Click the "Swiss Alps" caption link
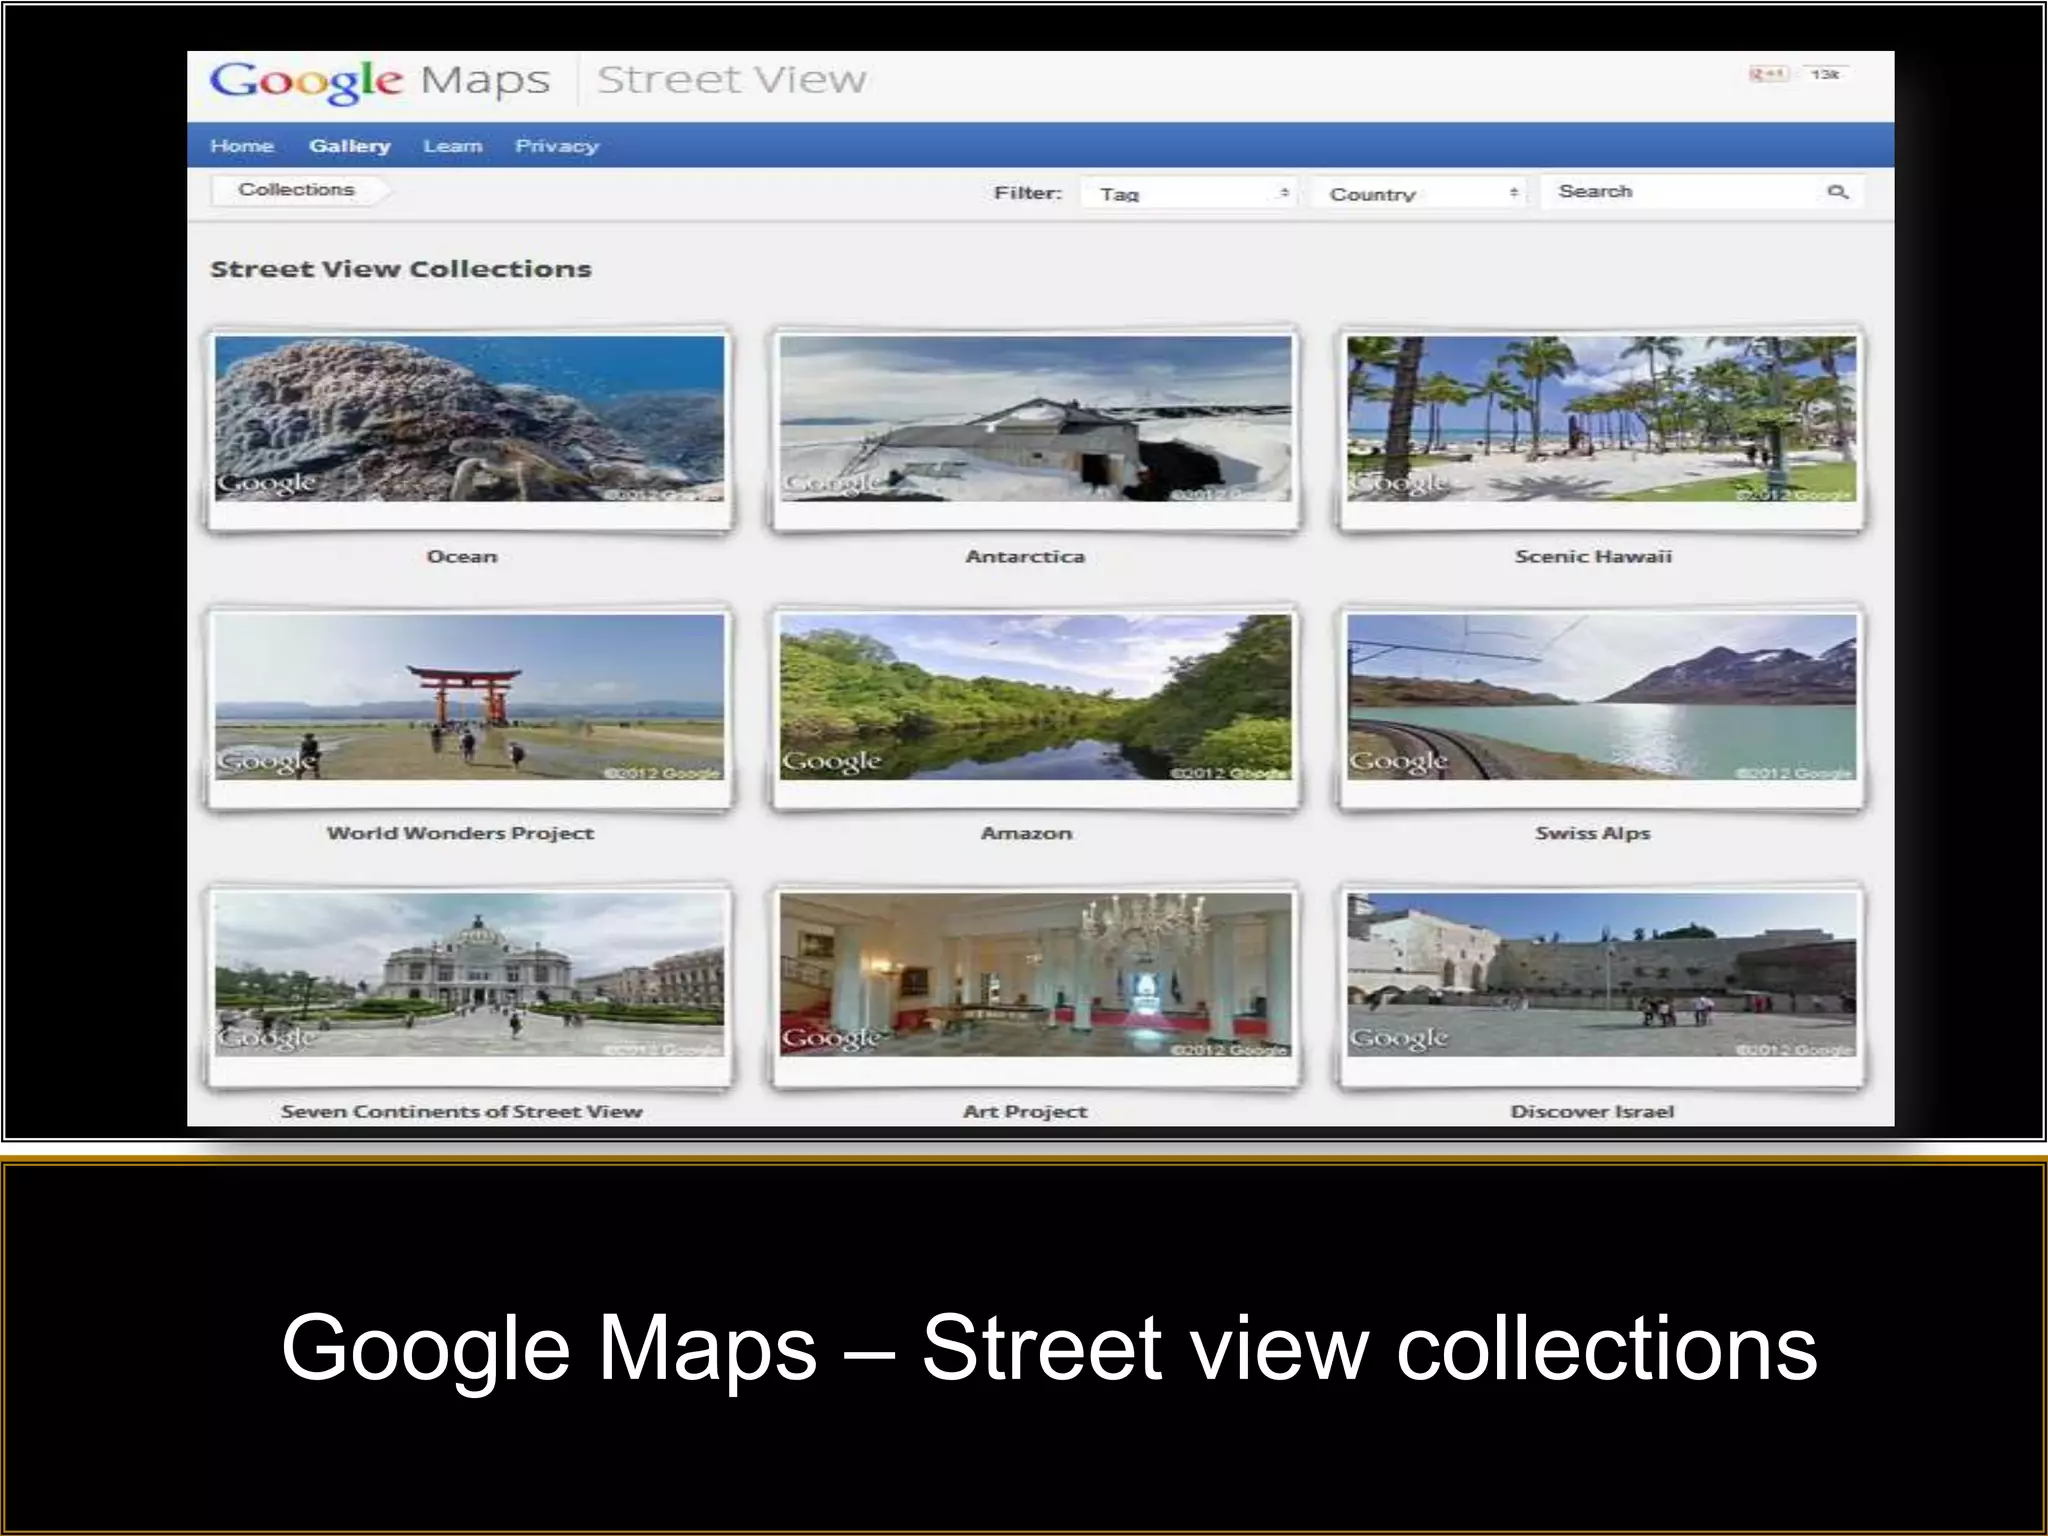The height and width of the screenshot is (1536, 2048). [1593, 834]
